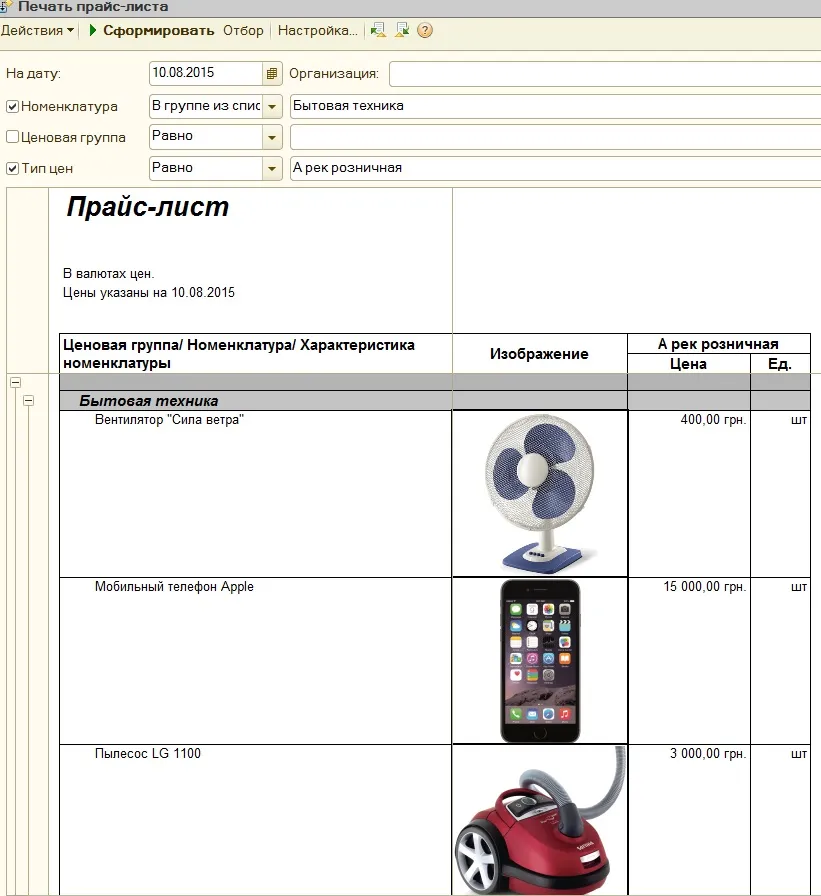821x896 pixels.
Task: Click the шт unit in Вентилятор row
Action: 799,420
